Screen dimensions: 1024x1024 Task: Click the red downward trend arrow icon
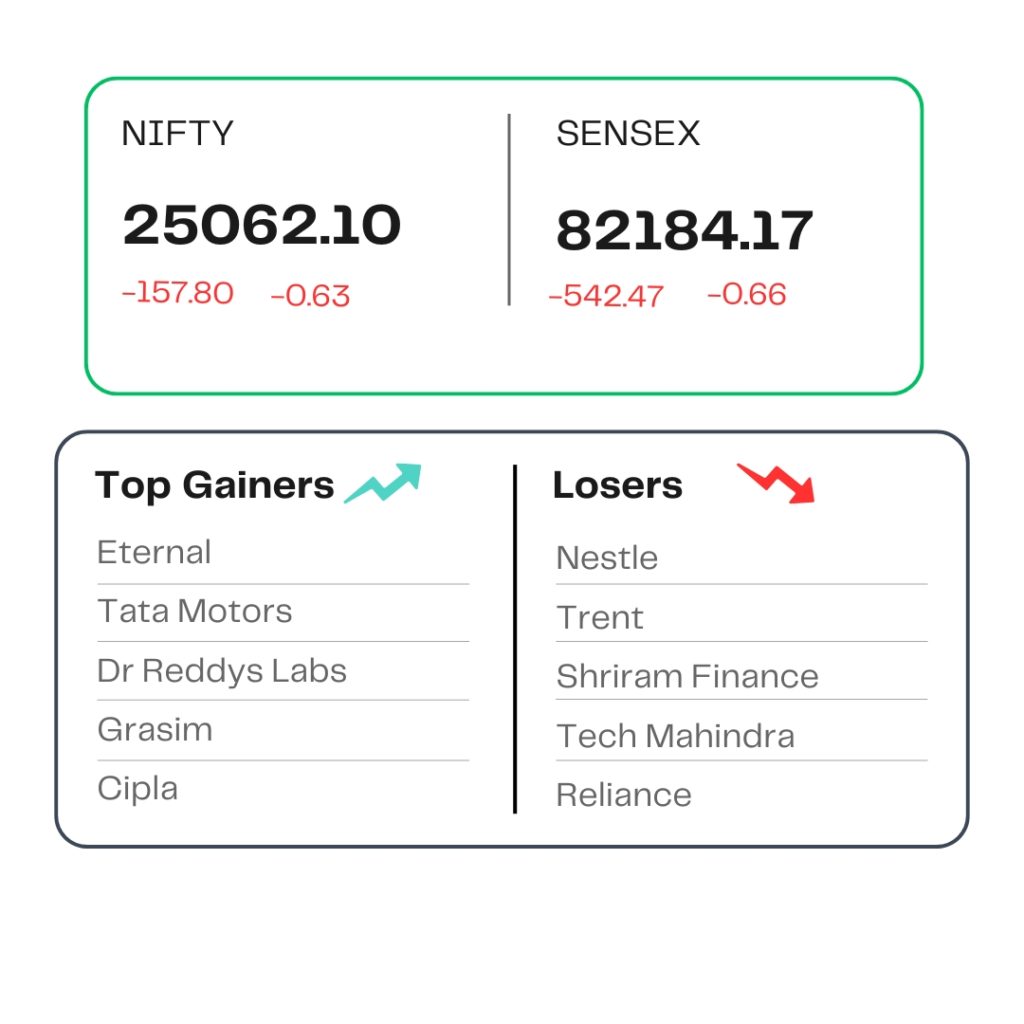pos(776,484)
